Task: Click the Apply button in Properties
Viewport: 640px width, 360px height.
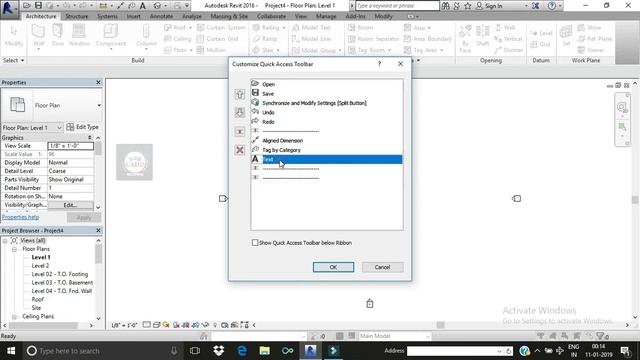Action: click(84, 218)
